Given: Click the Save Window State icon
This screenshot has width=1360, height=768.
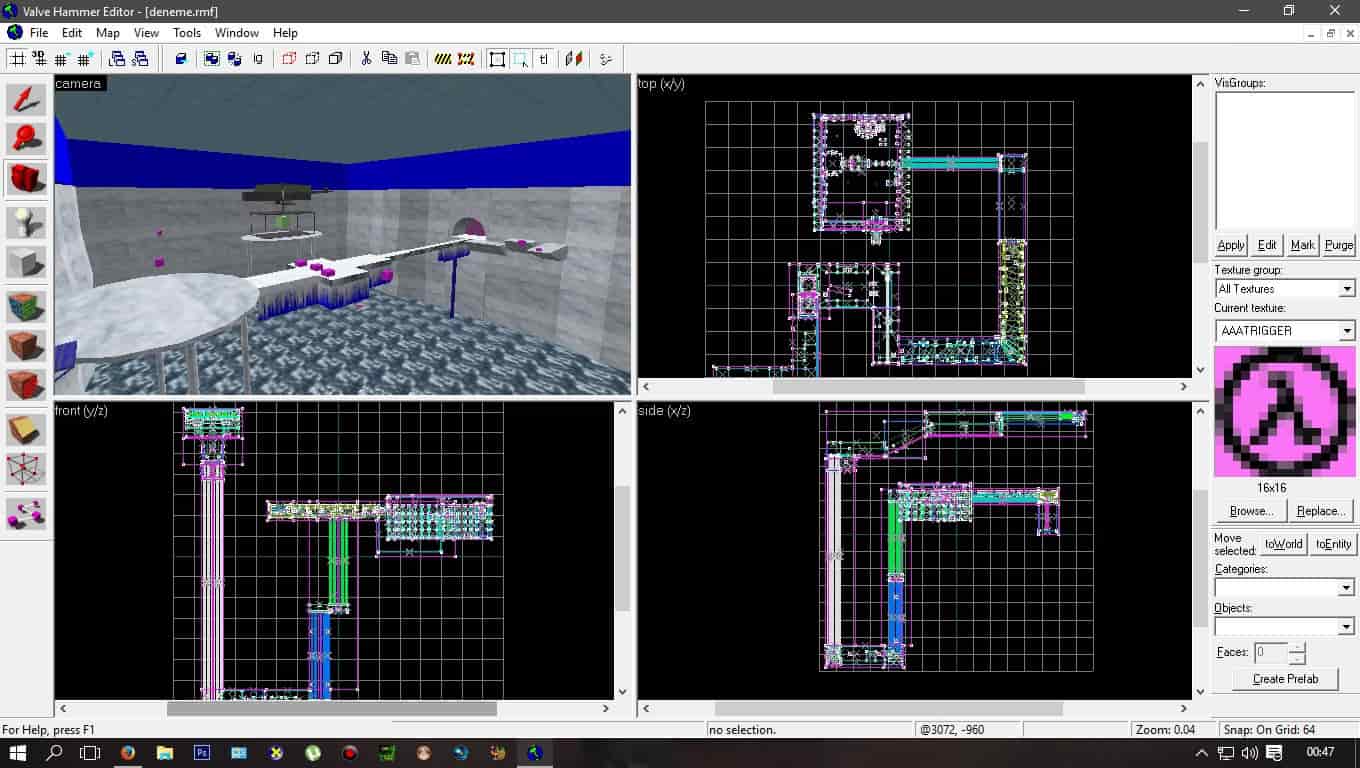Looking at the screenshot, I should pyautogui.click(x=140, y=59).
